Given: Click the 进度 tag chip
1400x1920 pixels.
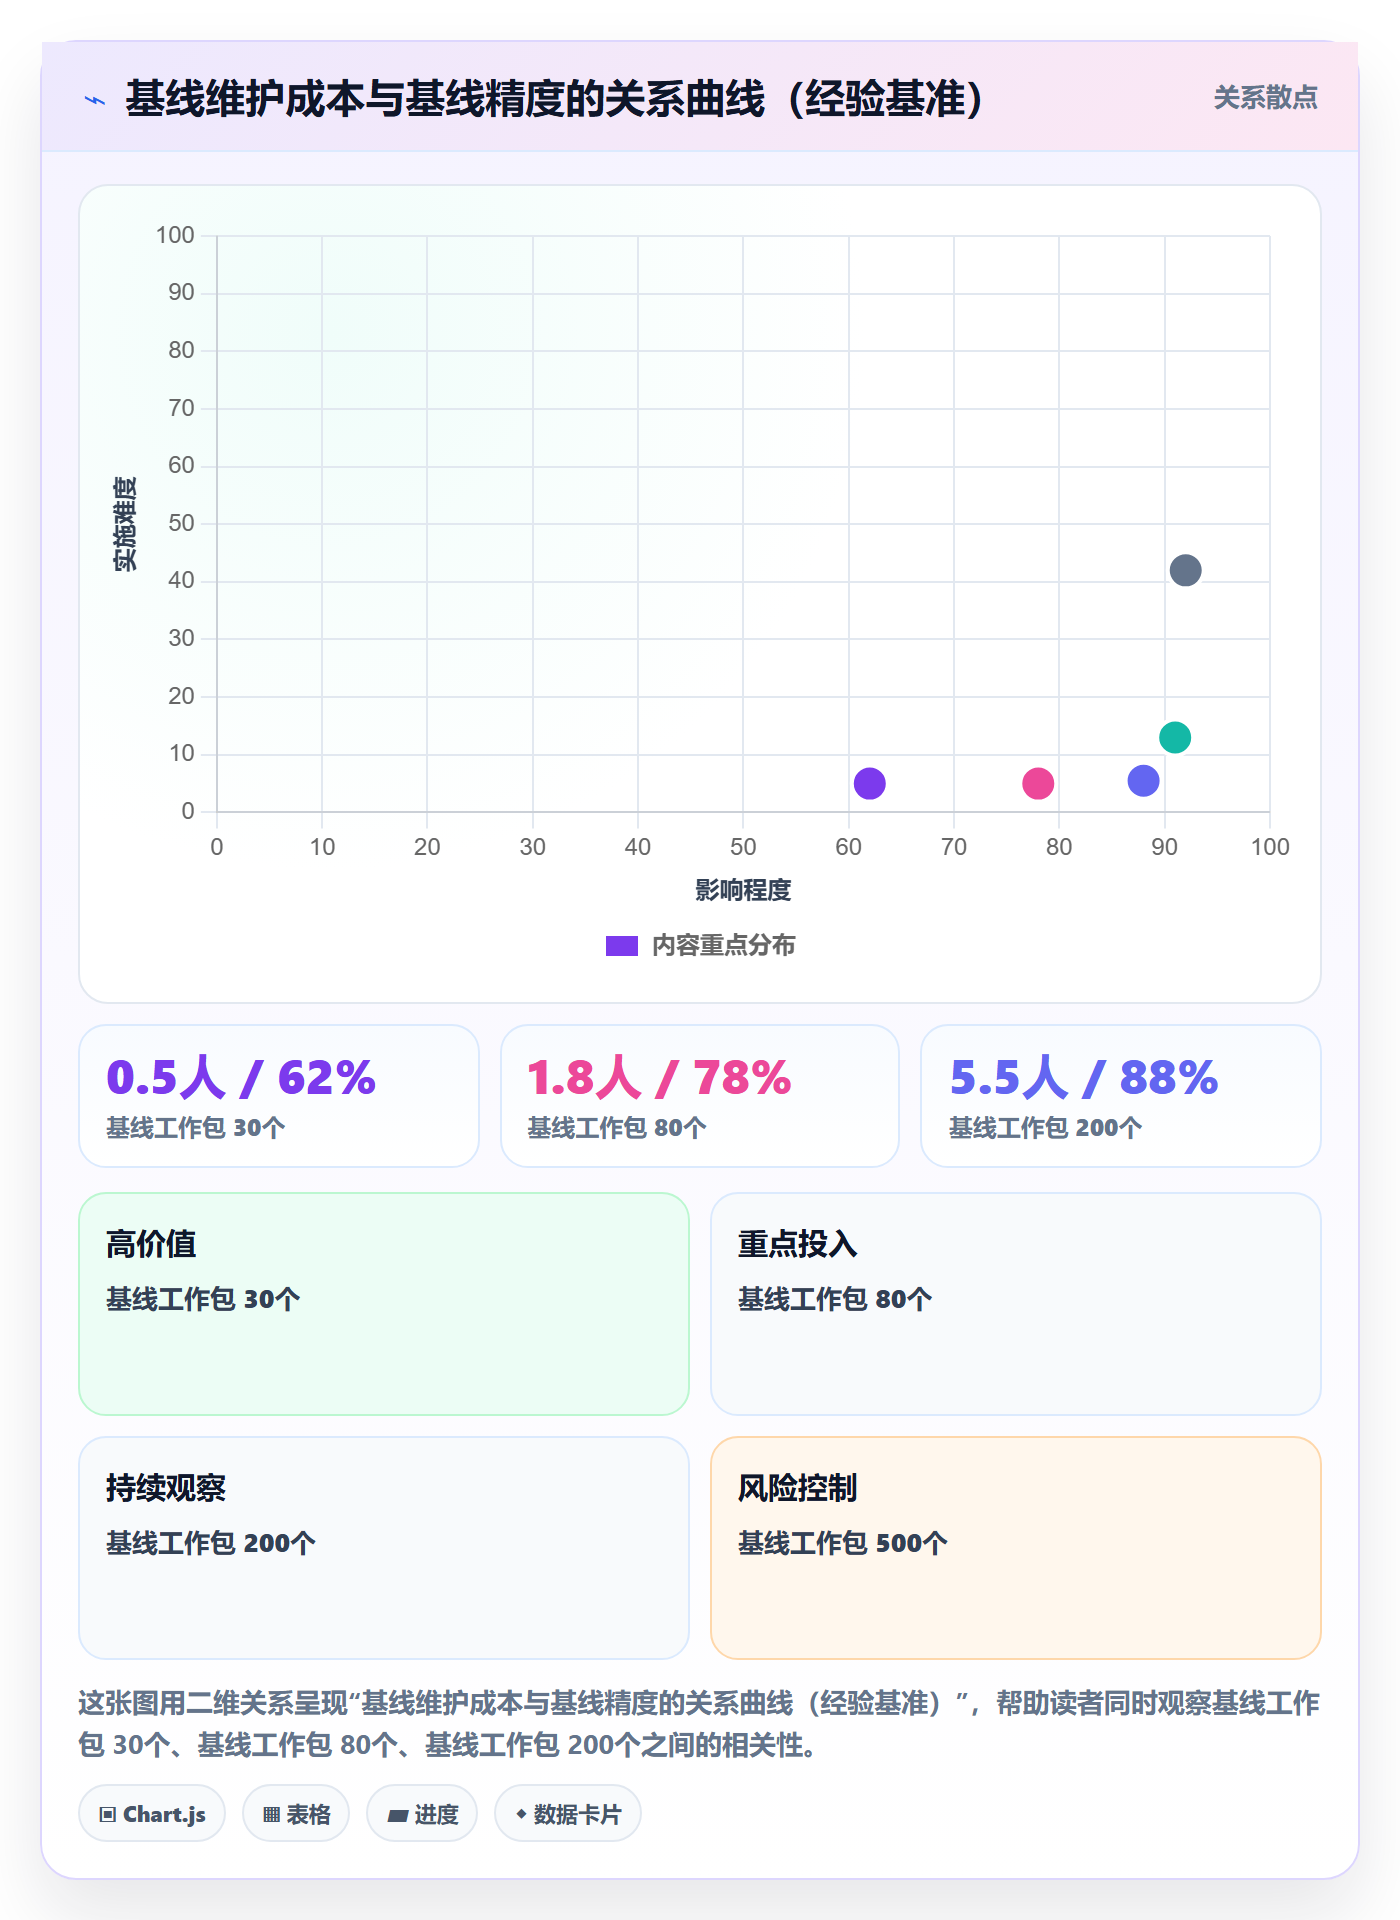Looking at the screenshot, I should [x=422, y=1813].
